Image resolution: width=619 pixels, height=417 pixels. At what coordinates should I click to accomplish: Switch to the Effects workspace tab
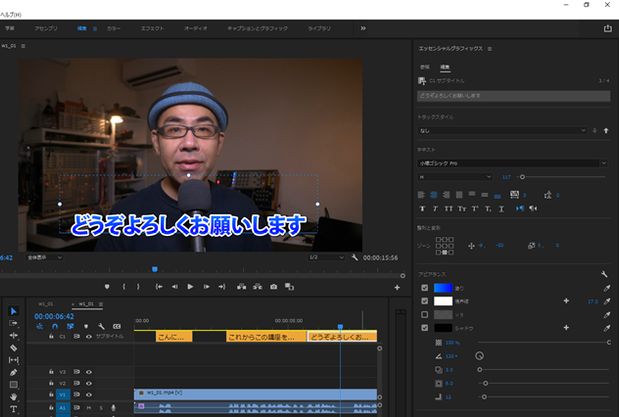tap(152, 28)
